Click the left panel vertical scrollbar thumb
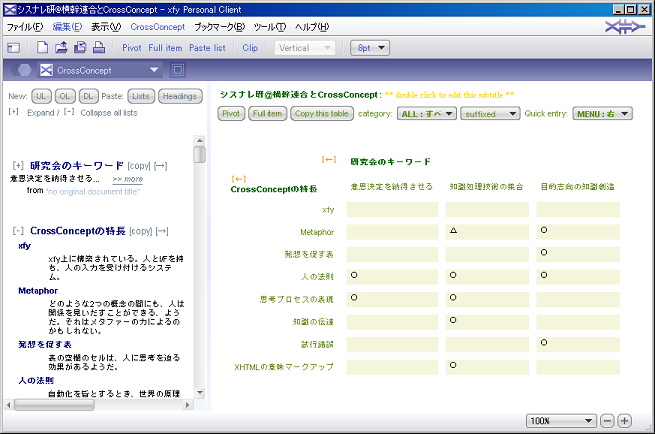The image size is (655, 434). (200, 154)
